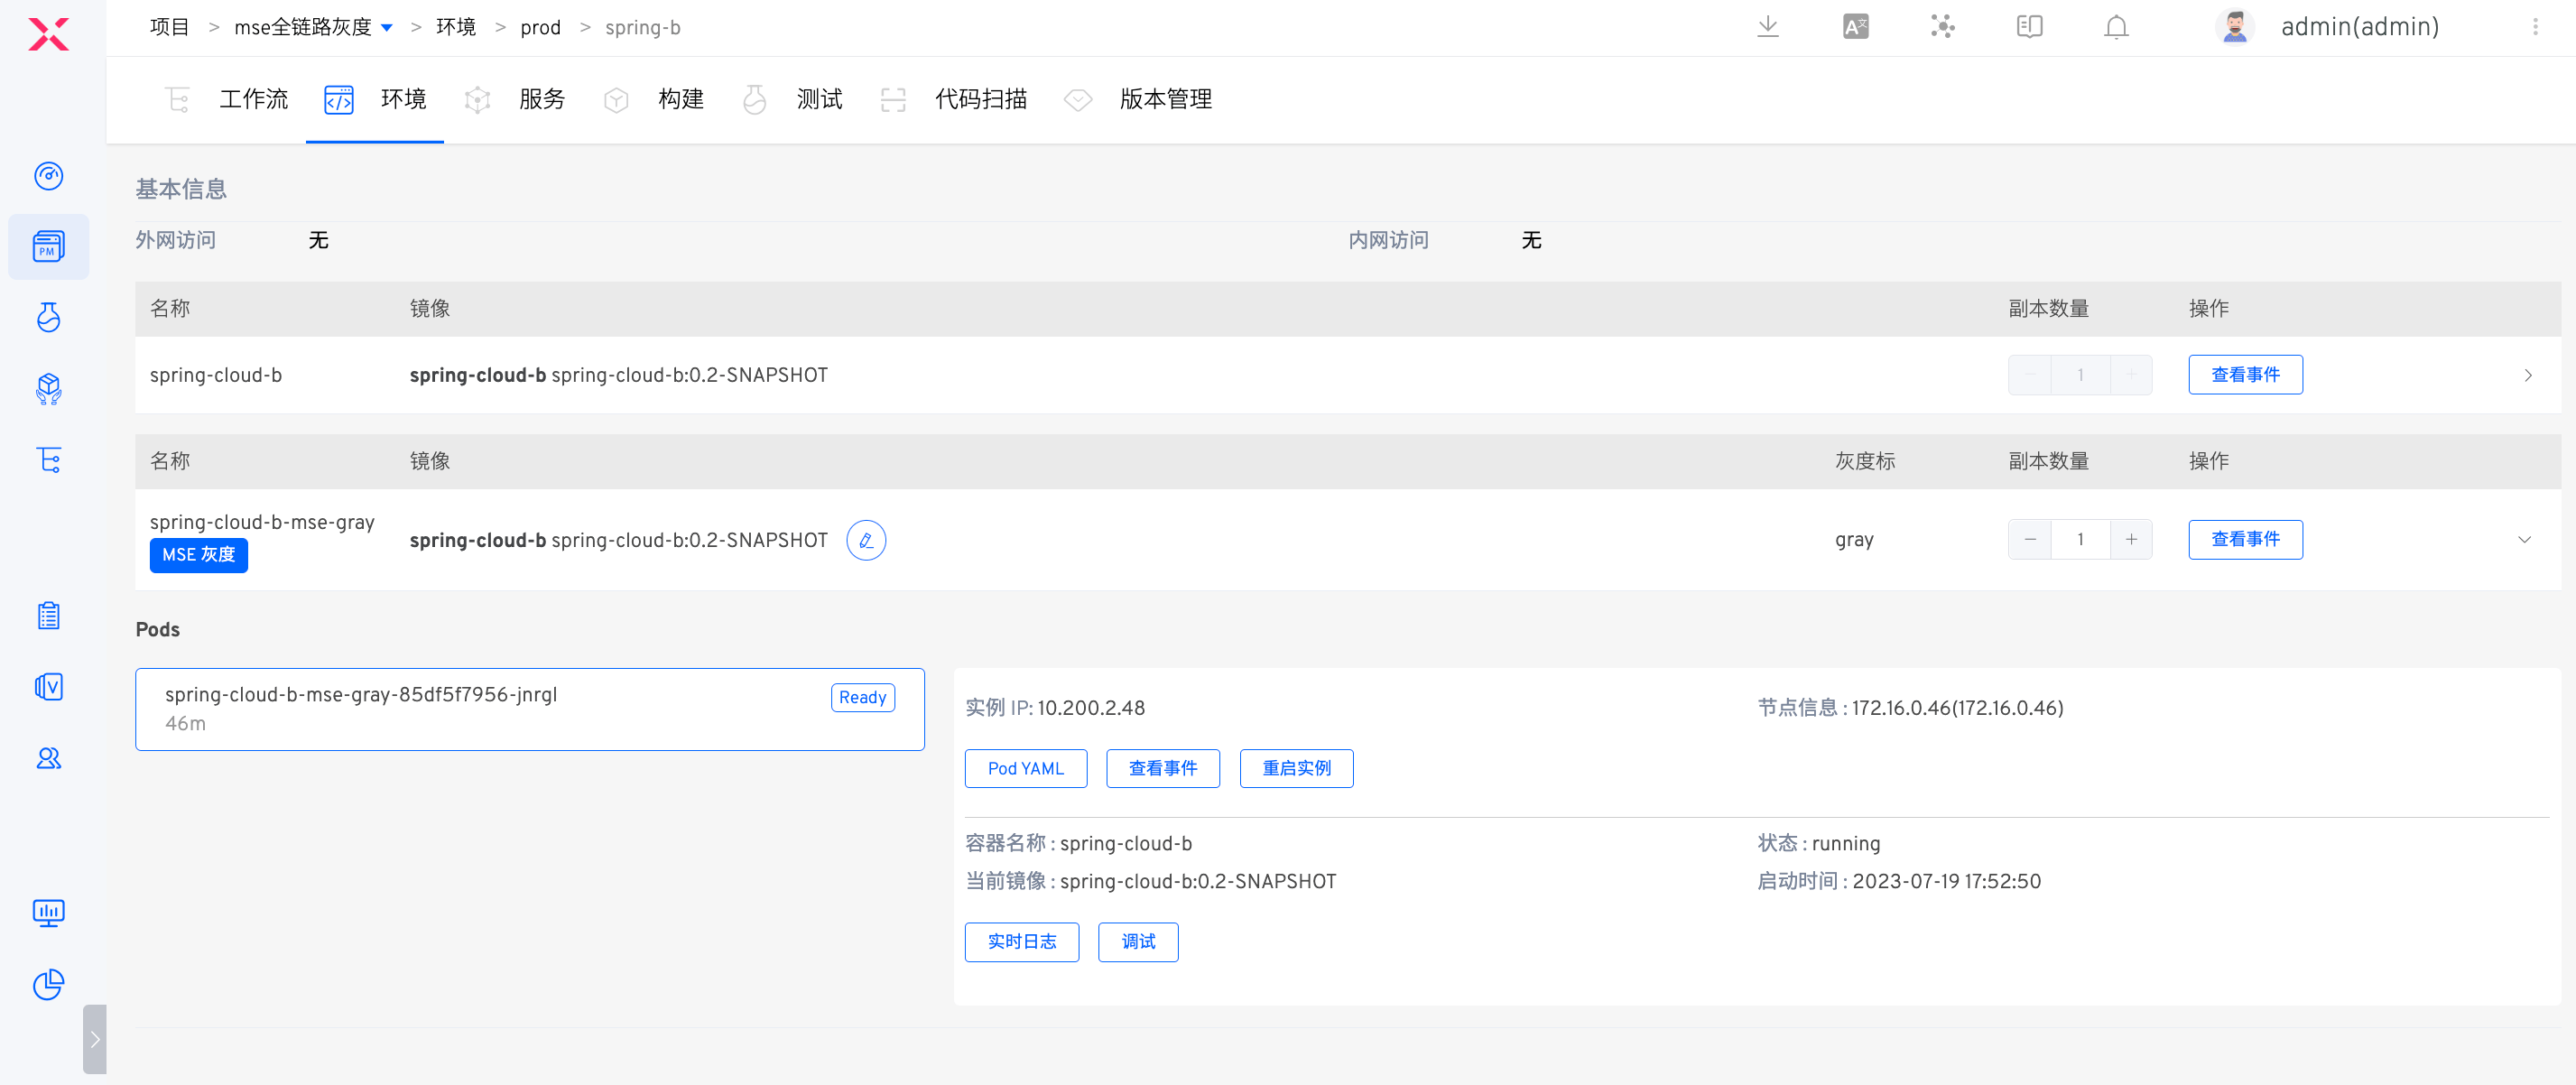Open the language translation icon
Viewport: 2576px width, 1085px height.
pyautogui.click(x=1855, y=27)
